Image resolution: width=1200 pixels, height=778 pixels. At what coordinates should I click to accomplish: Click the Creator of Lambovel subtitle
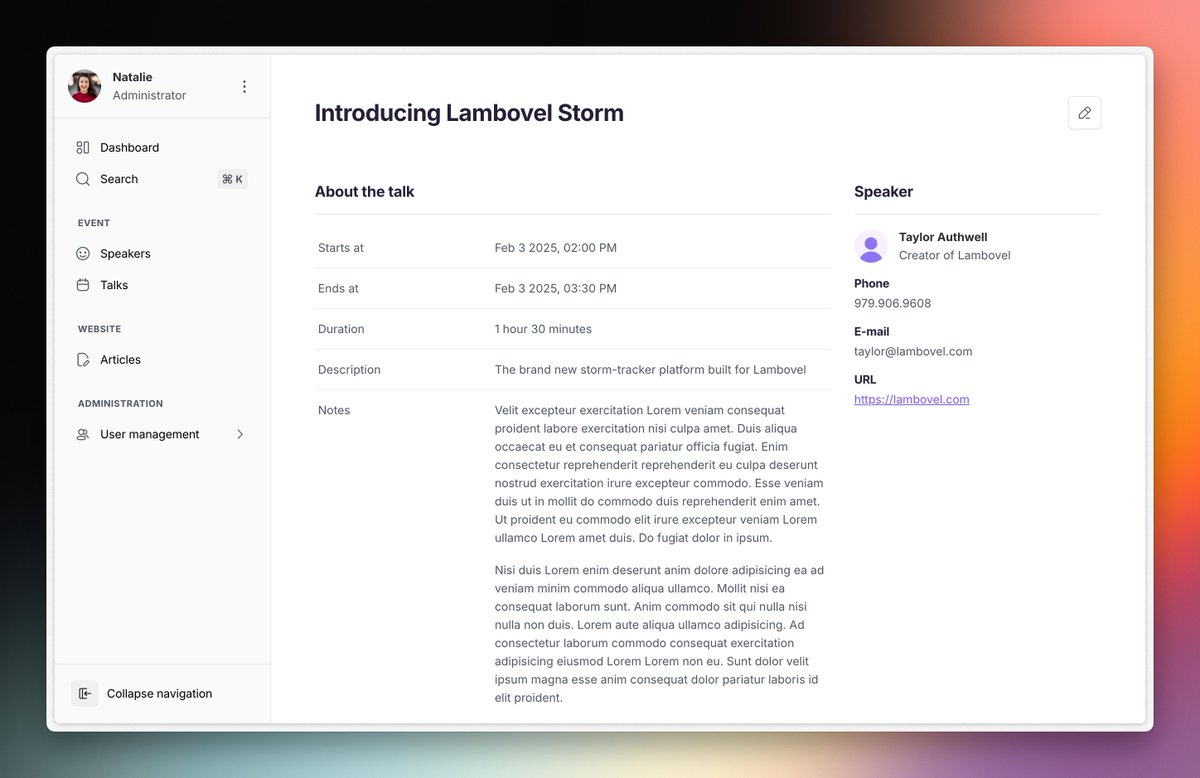click(955, 256)
